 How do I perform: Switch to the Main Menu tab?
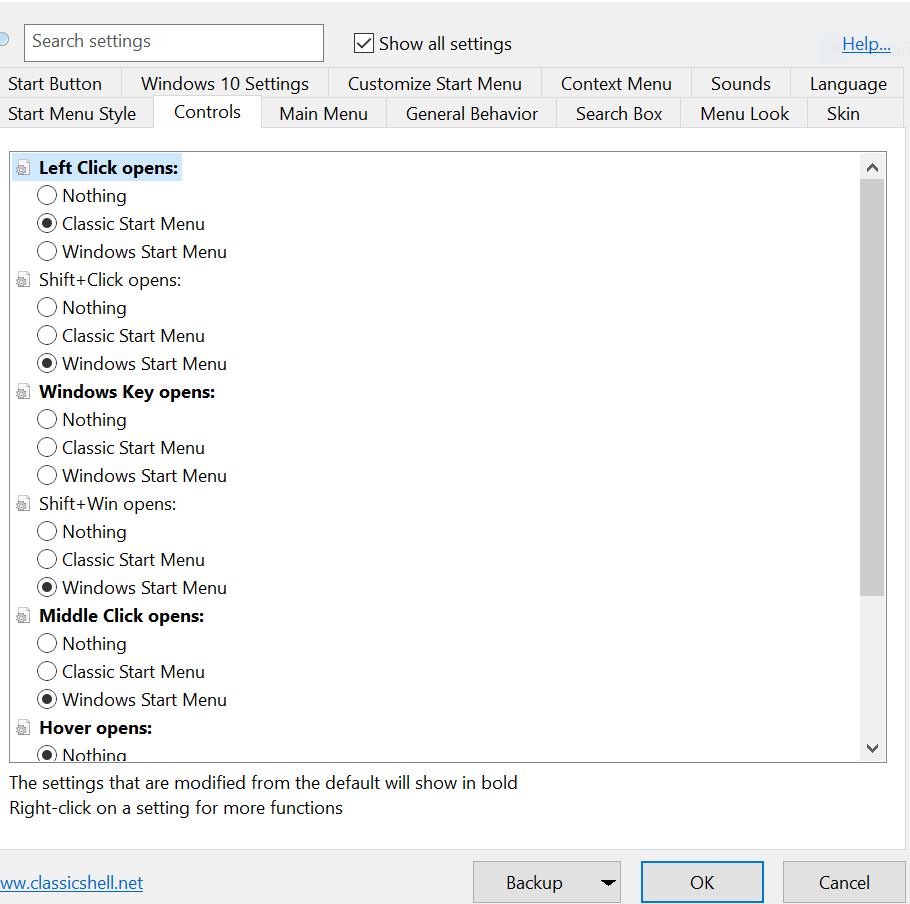point(323,114)
